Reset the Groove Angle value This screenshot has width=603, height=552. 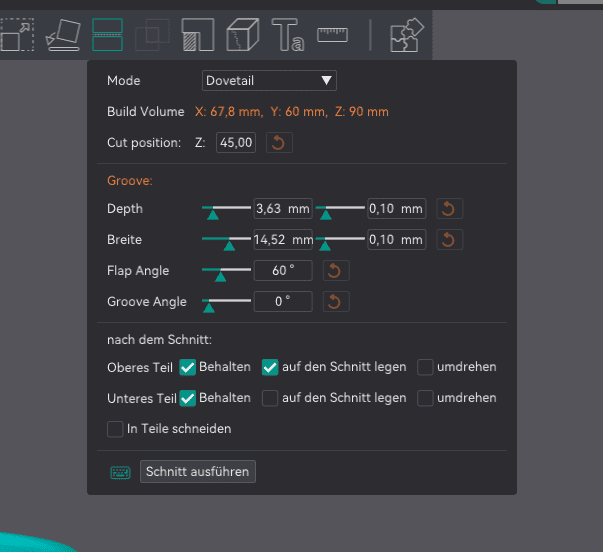click(x=336, y=302)
